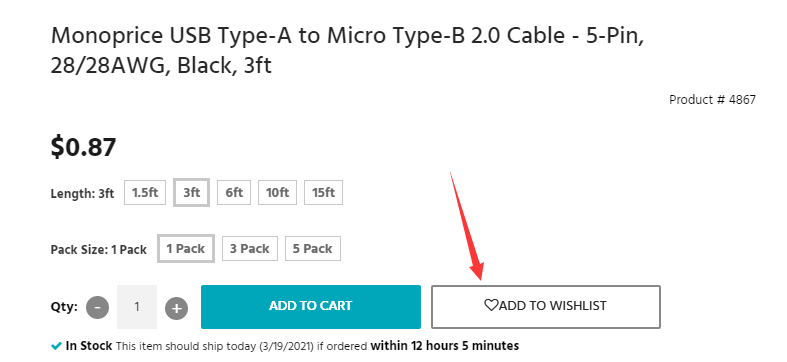Select the 1.5ft length option

(145, 192)
